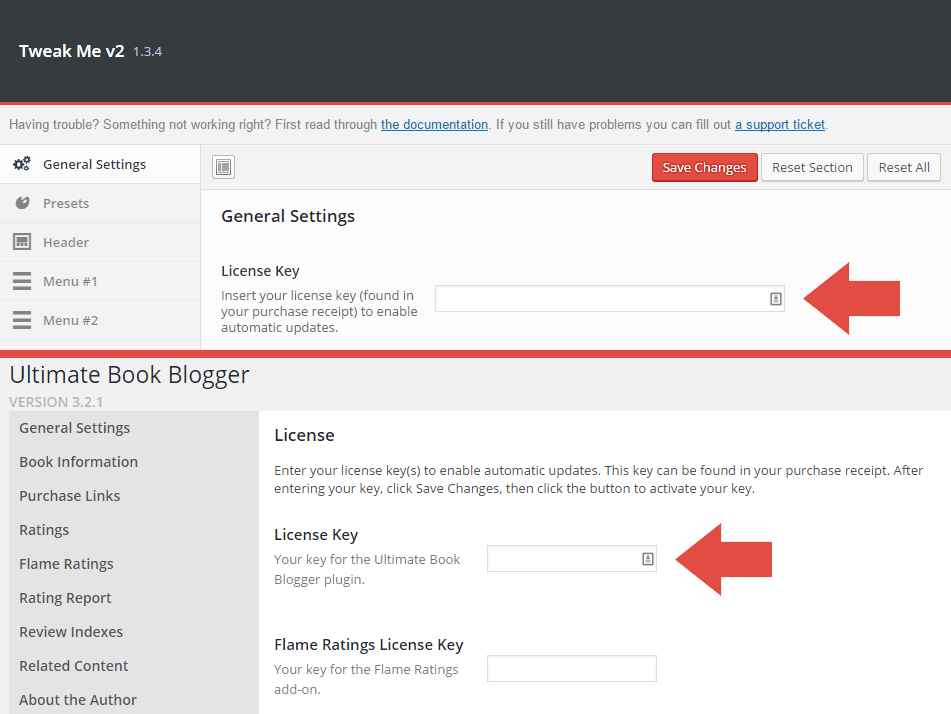
Task: Focus the Flame Ratings License Key field
Action: (571, 668)
